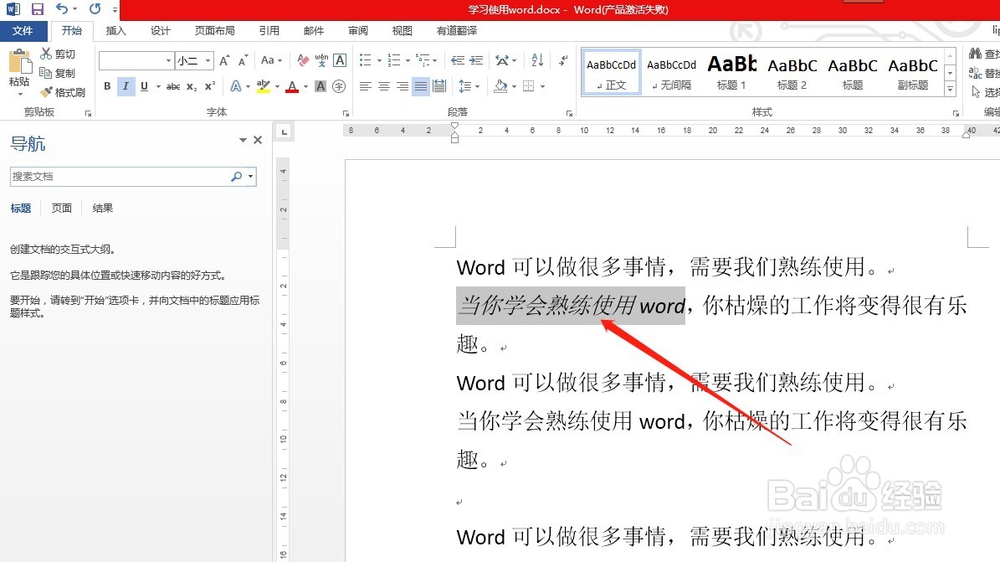Center align the text

[x=384, y=86]
